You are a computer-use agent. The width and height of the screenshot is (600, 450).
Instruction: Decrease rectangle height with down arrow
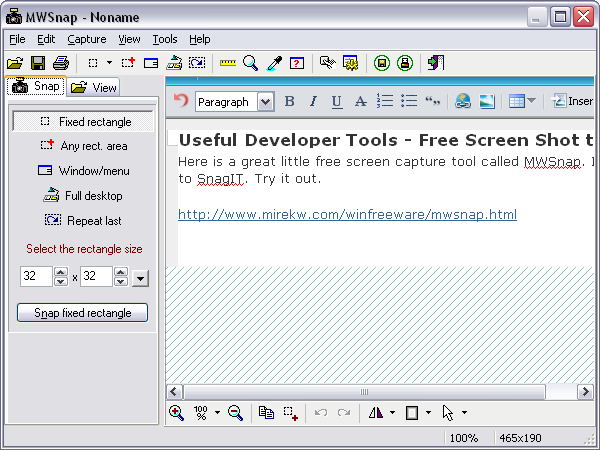(x=121, y=281)
